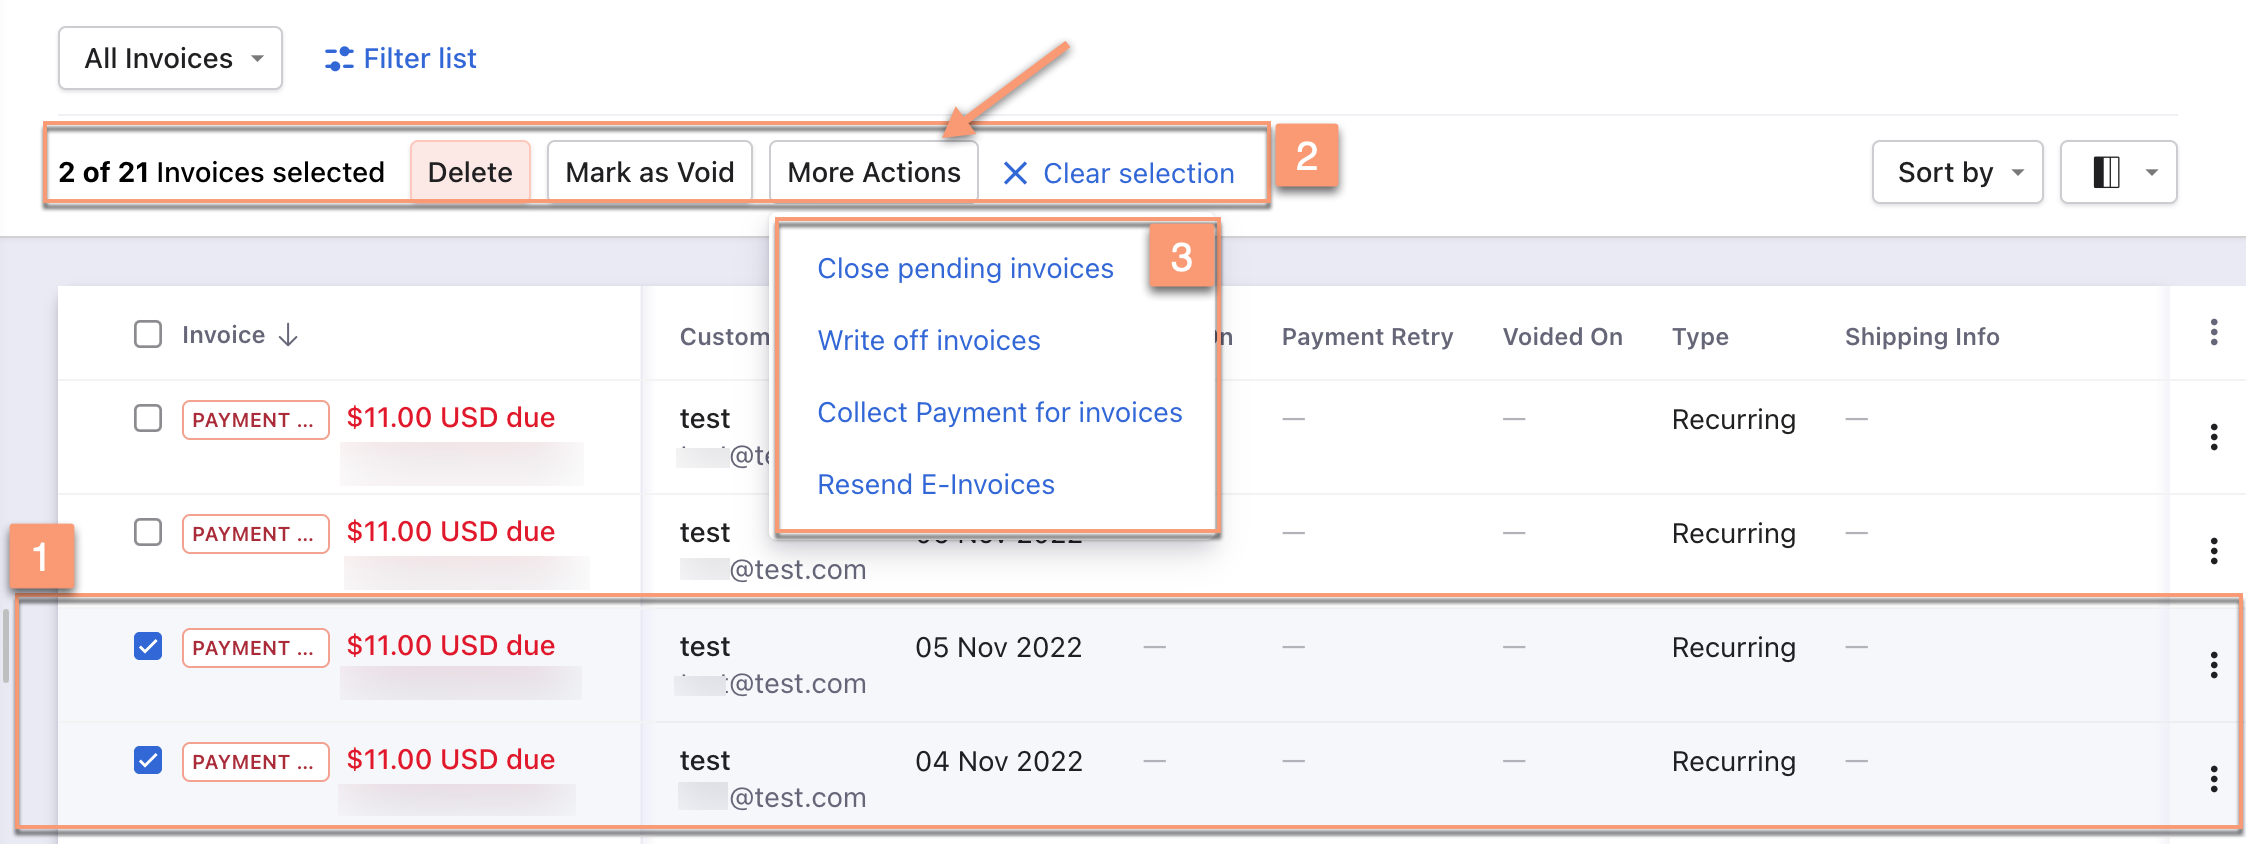
Task: Toggle the select-all Invoice header checkbox
Action: point(148,334)
